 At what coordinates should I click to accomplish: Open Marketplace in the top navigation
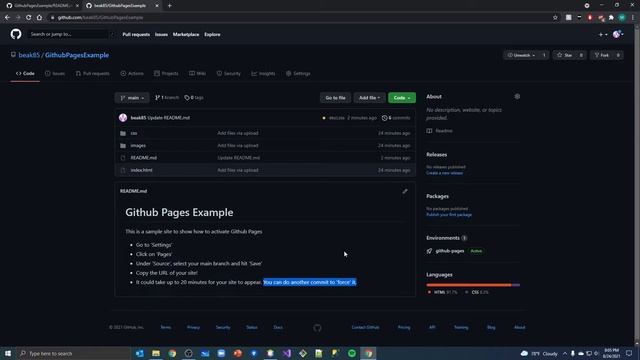click(x=186, y=34)
